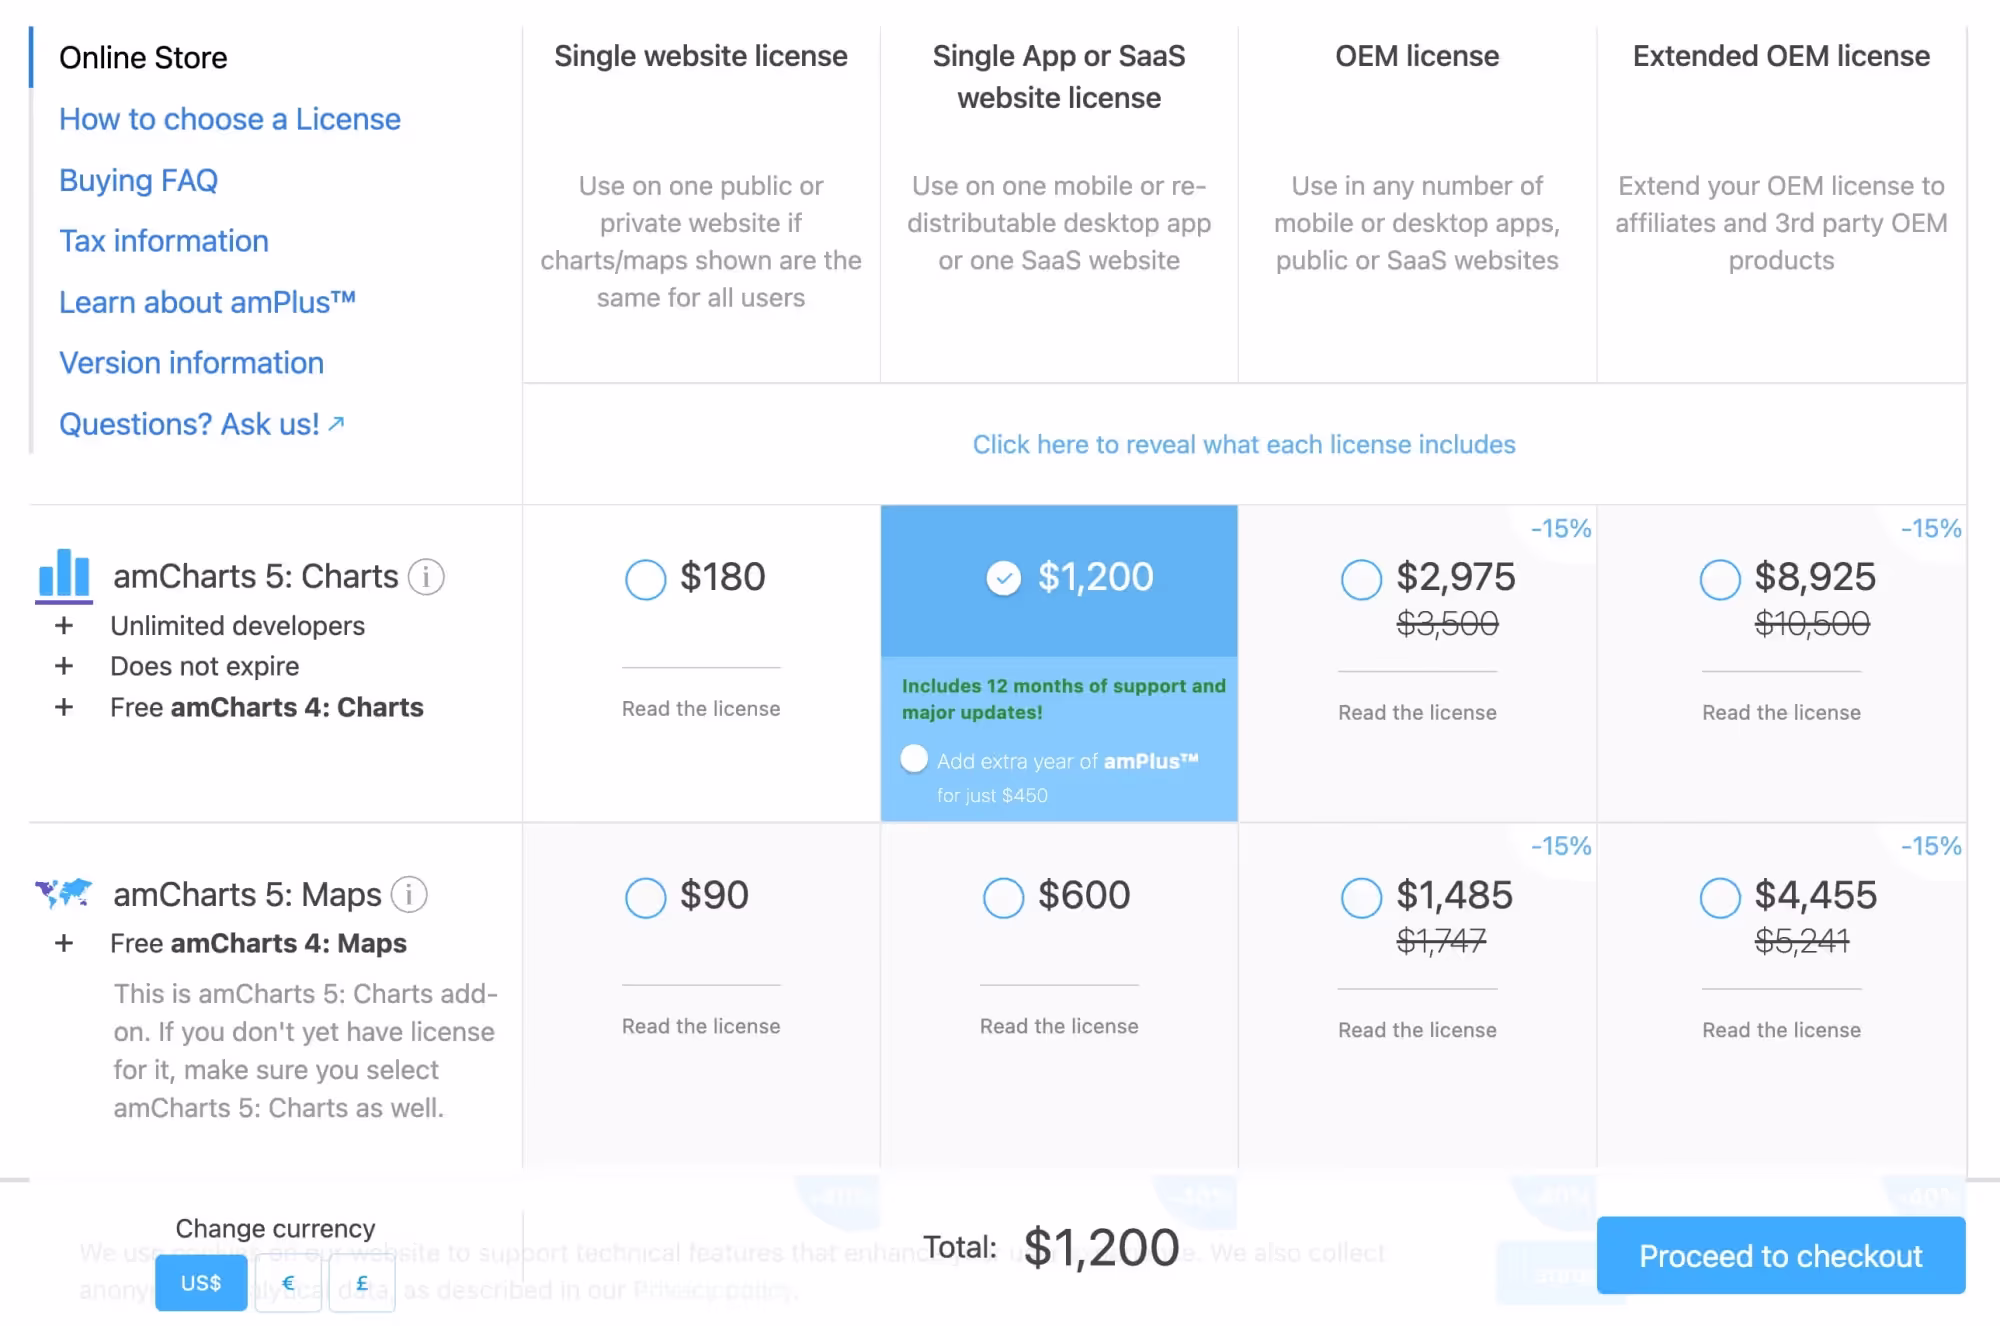The image size is (2000, 1326).
Task: Select the $180 Charts single website license
Action: tap(645, 579)
